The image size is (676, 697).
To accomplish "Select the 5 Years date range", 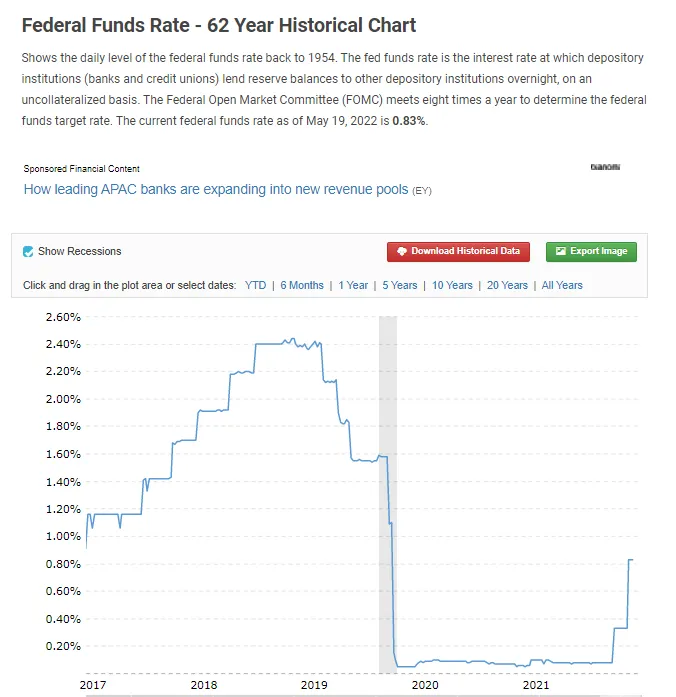I will click(x=400, y=285).
